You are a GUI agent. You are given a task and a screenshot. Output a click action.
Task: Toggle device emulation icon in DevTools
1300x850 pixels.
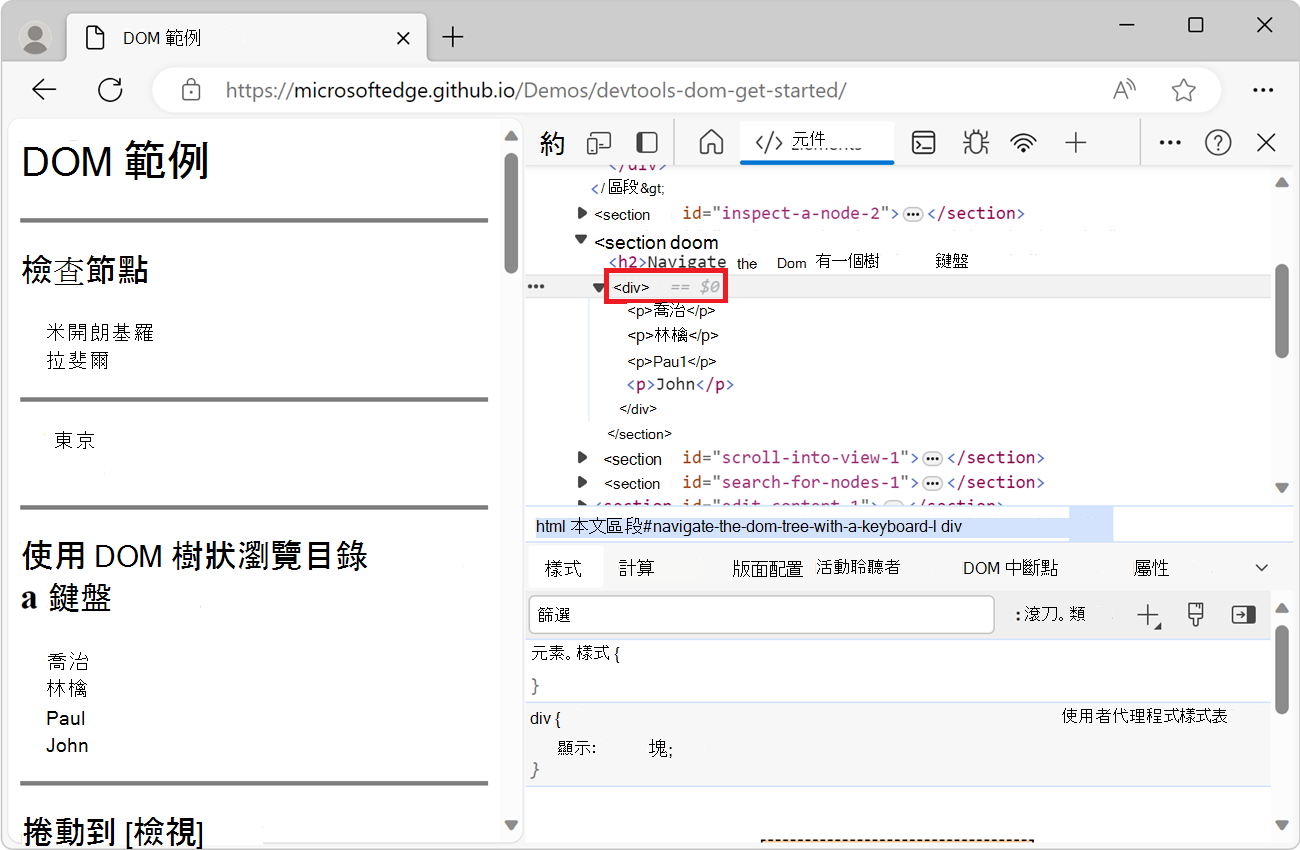(599, 143)
